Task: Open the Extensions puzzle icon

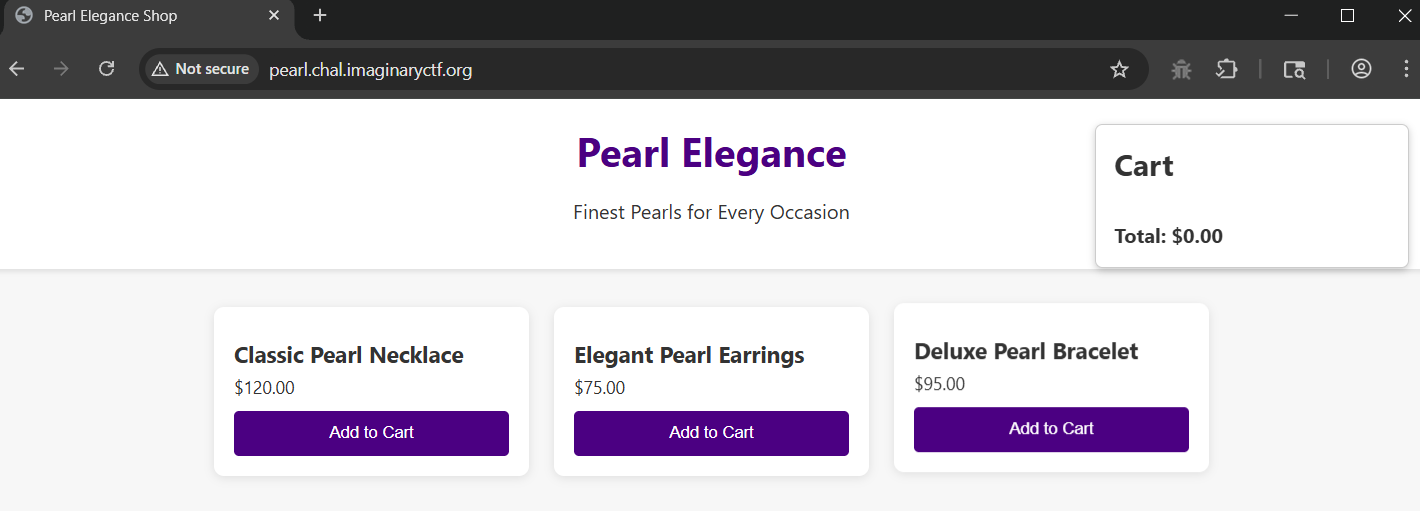Action: coord(1226,69)
